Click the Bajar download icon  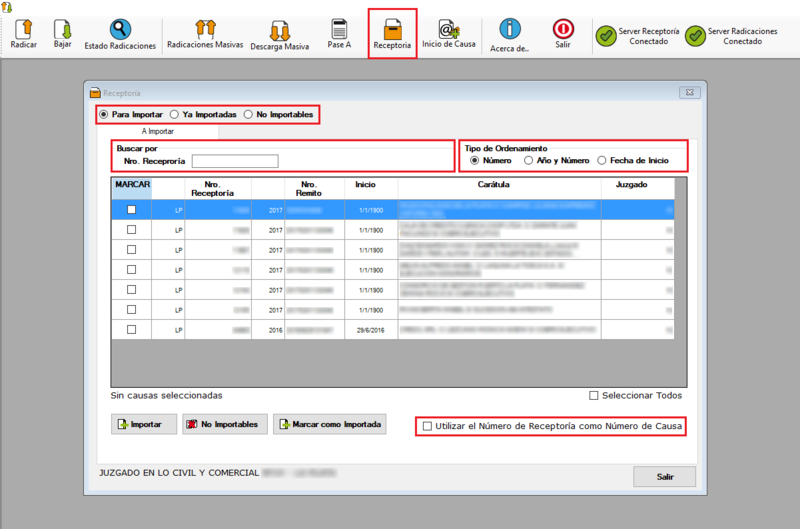pyautogui.click(x=62, y=30)
